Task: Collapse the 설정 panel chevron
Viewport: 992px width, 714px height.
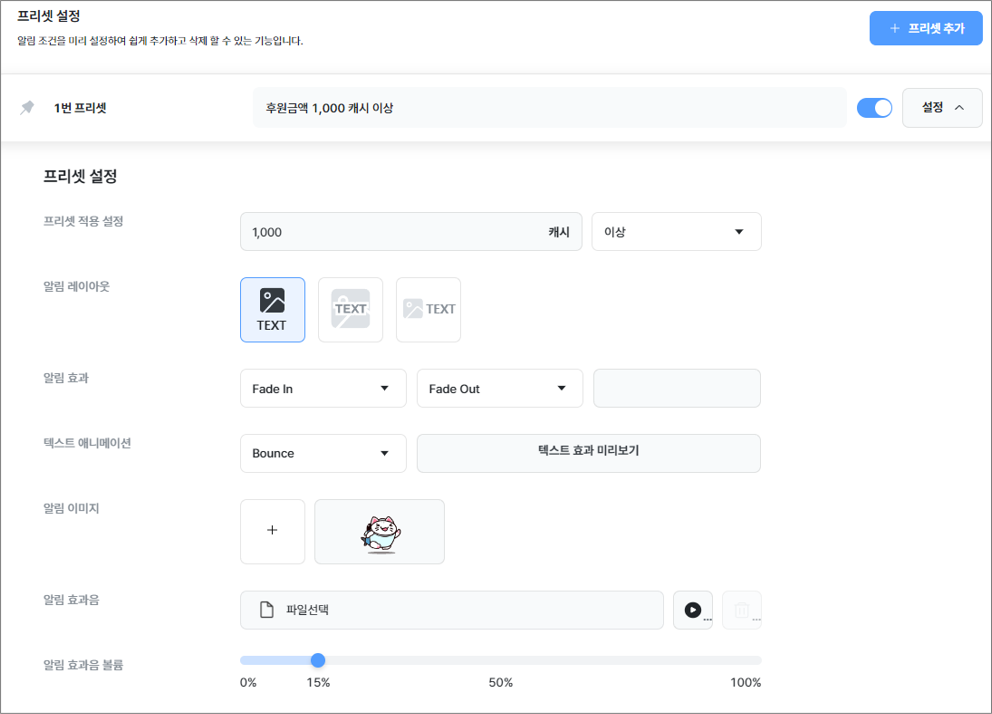Action: point(959,108)
